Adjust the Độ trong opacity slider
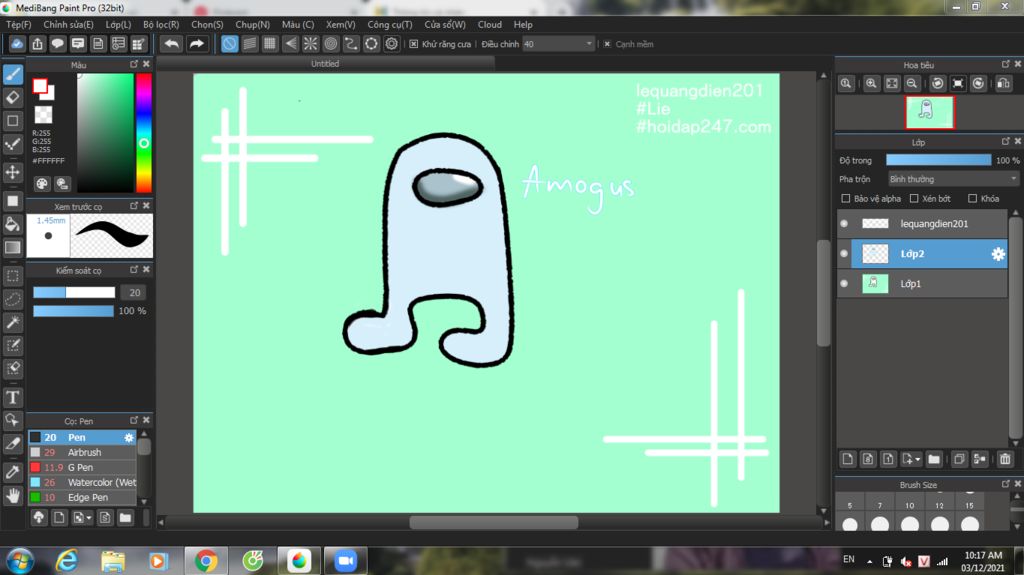The height and width of the screenshot is (575, 1024). point(938,160)
